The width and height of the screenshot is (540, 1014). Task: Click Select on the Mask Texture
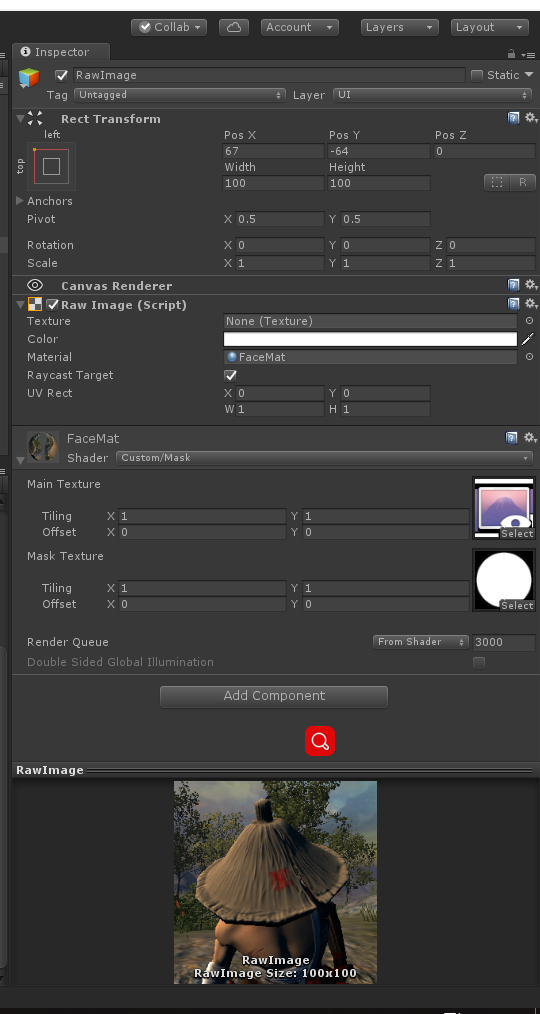click(517, 605)
